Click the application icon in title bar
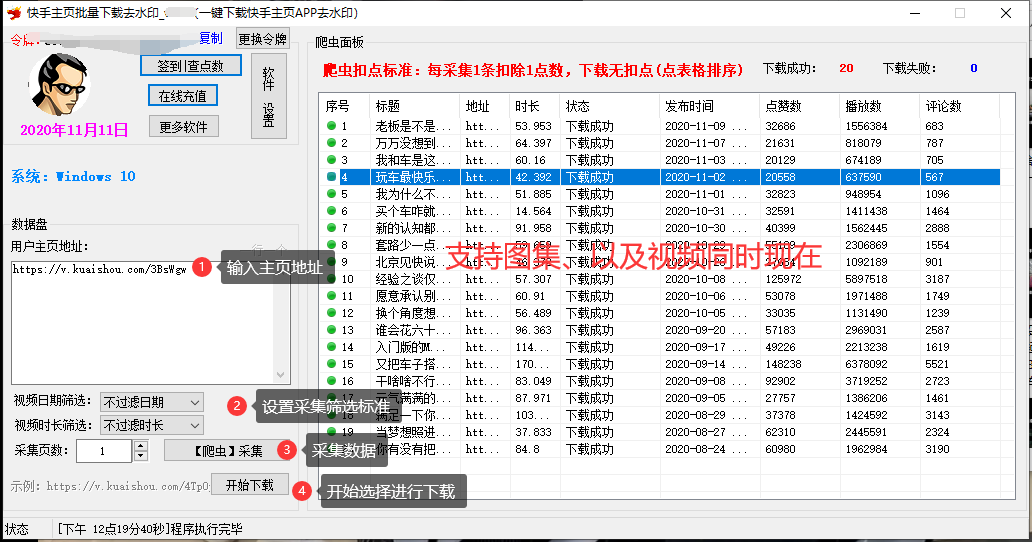1032x542 pixels. click(x=14, y=12)
